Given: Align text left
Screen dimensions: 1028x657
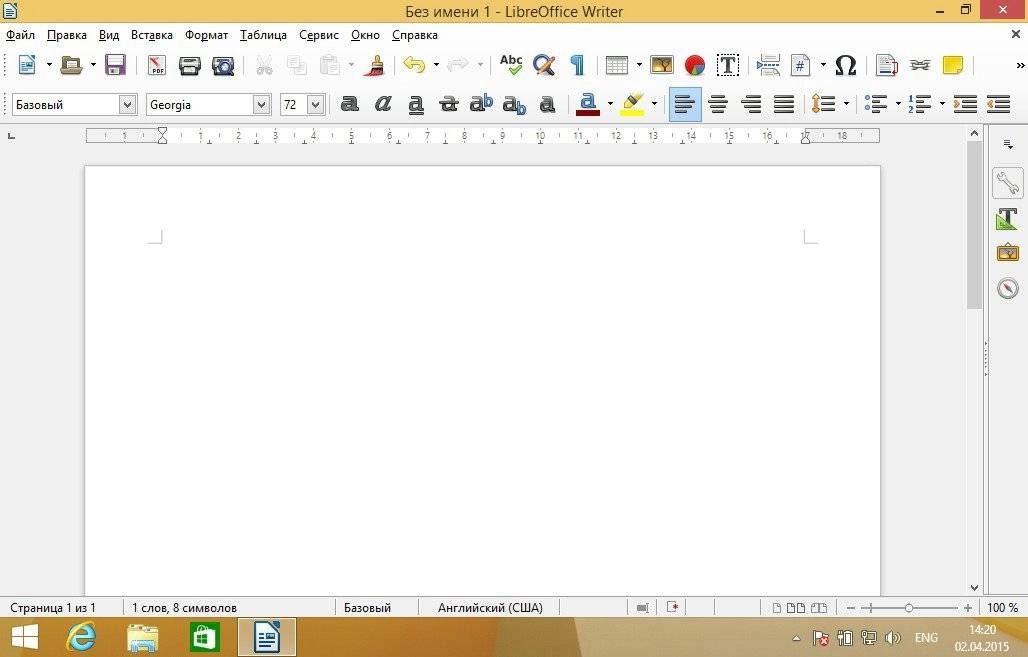Looking at the screenshot, I should (685, 104).
